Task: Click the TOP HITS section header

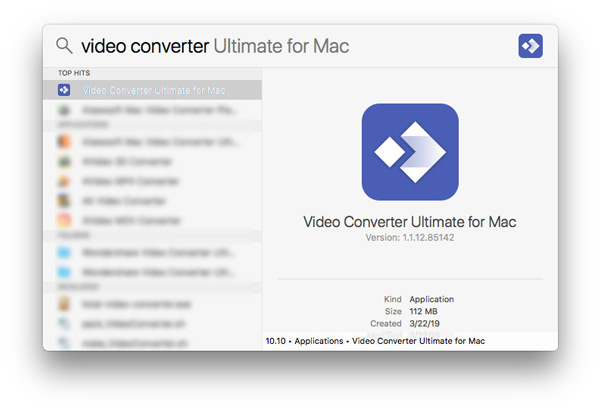Action: (74, 73)
